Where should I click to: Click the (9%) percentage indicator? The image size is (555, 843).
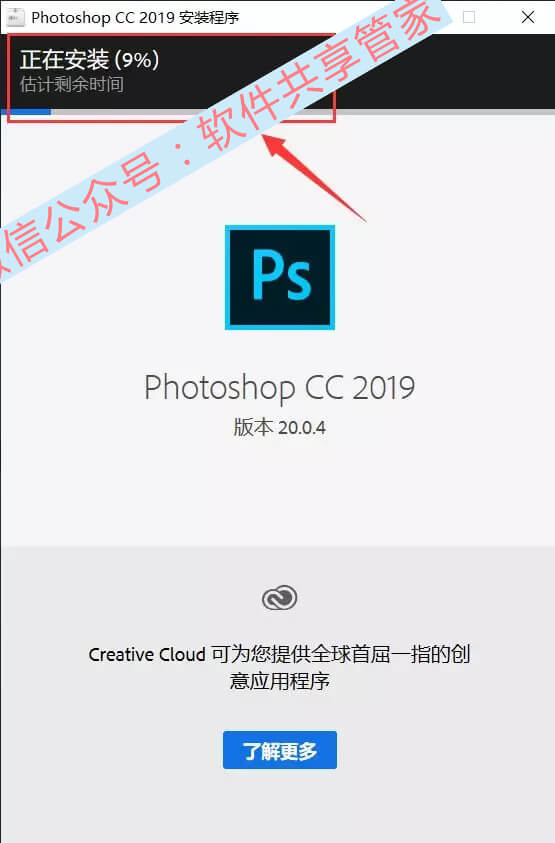[137, 60]
